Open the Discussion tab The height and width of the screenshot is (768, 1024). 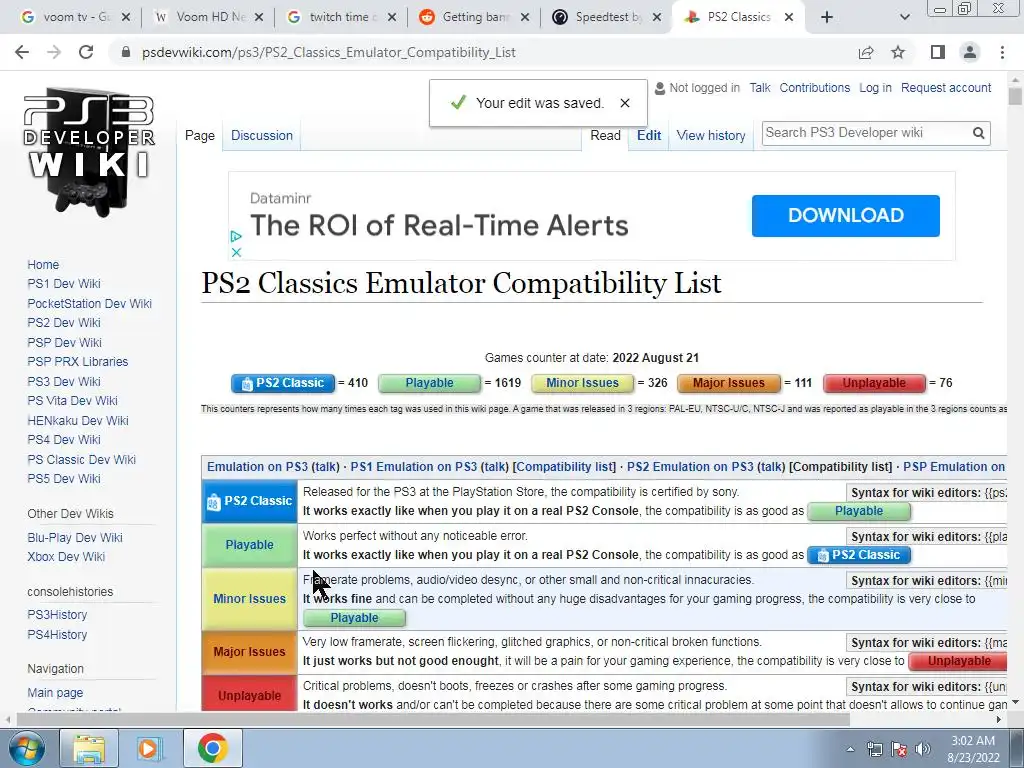262,136
